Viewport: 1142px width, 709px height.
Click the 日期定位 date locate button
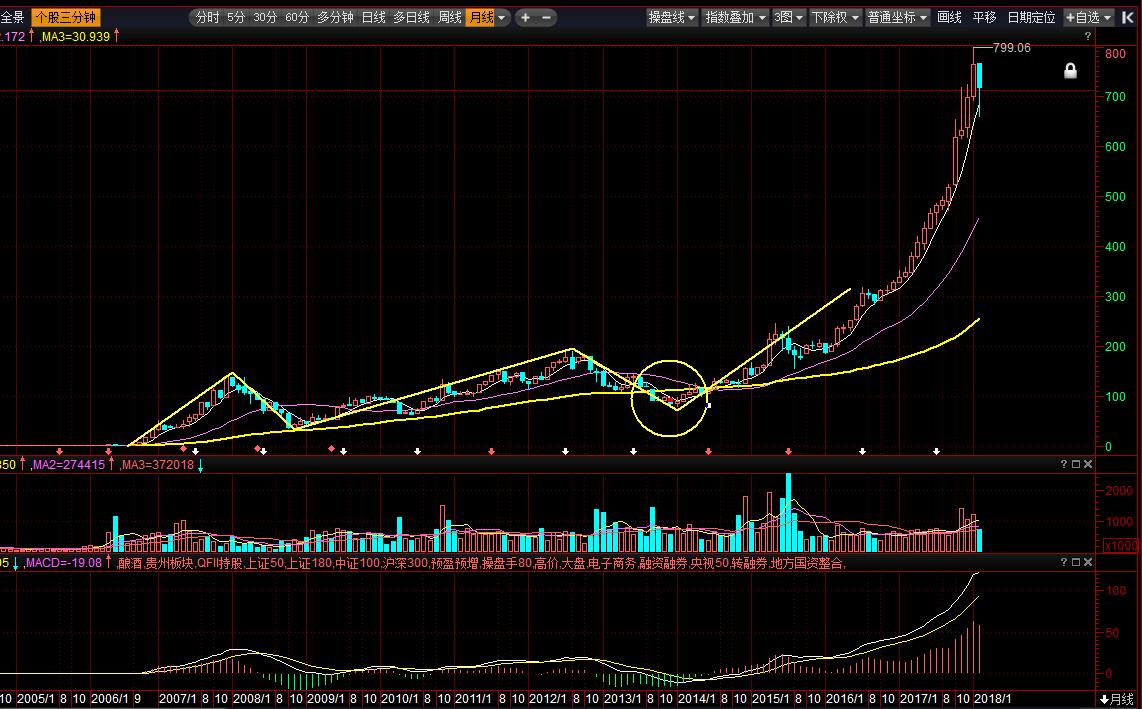(1031, 17)
